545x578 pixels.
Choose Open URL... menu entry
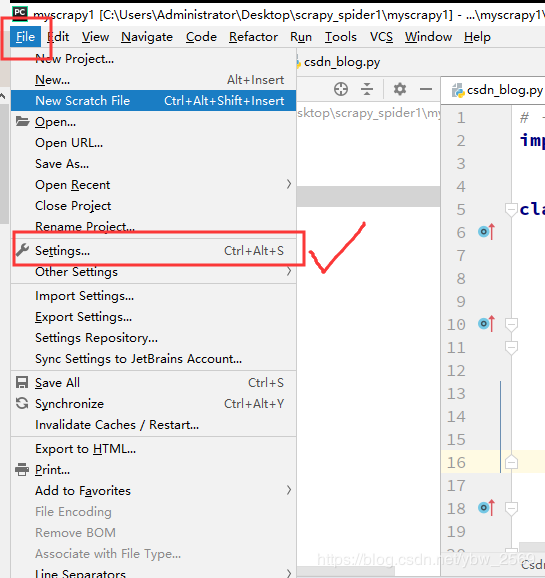click(153, 142)
